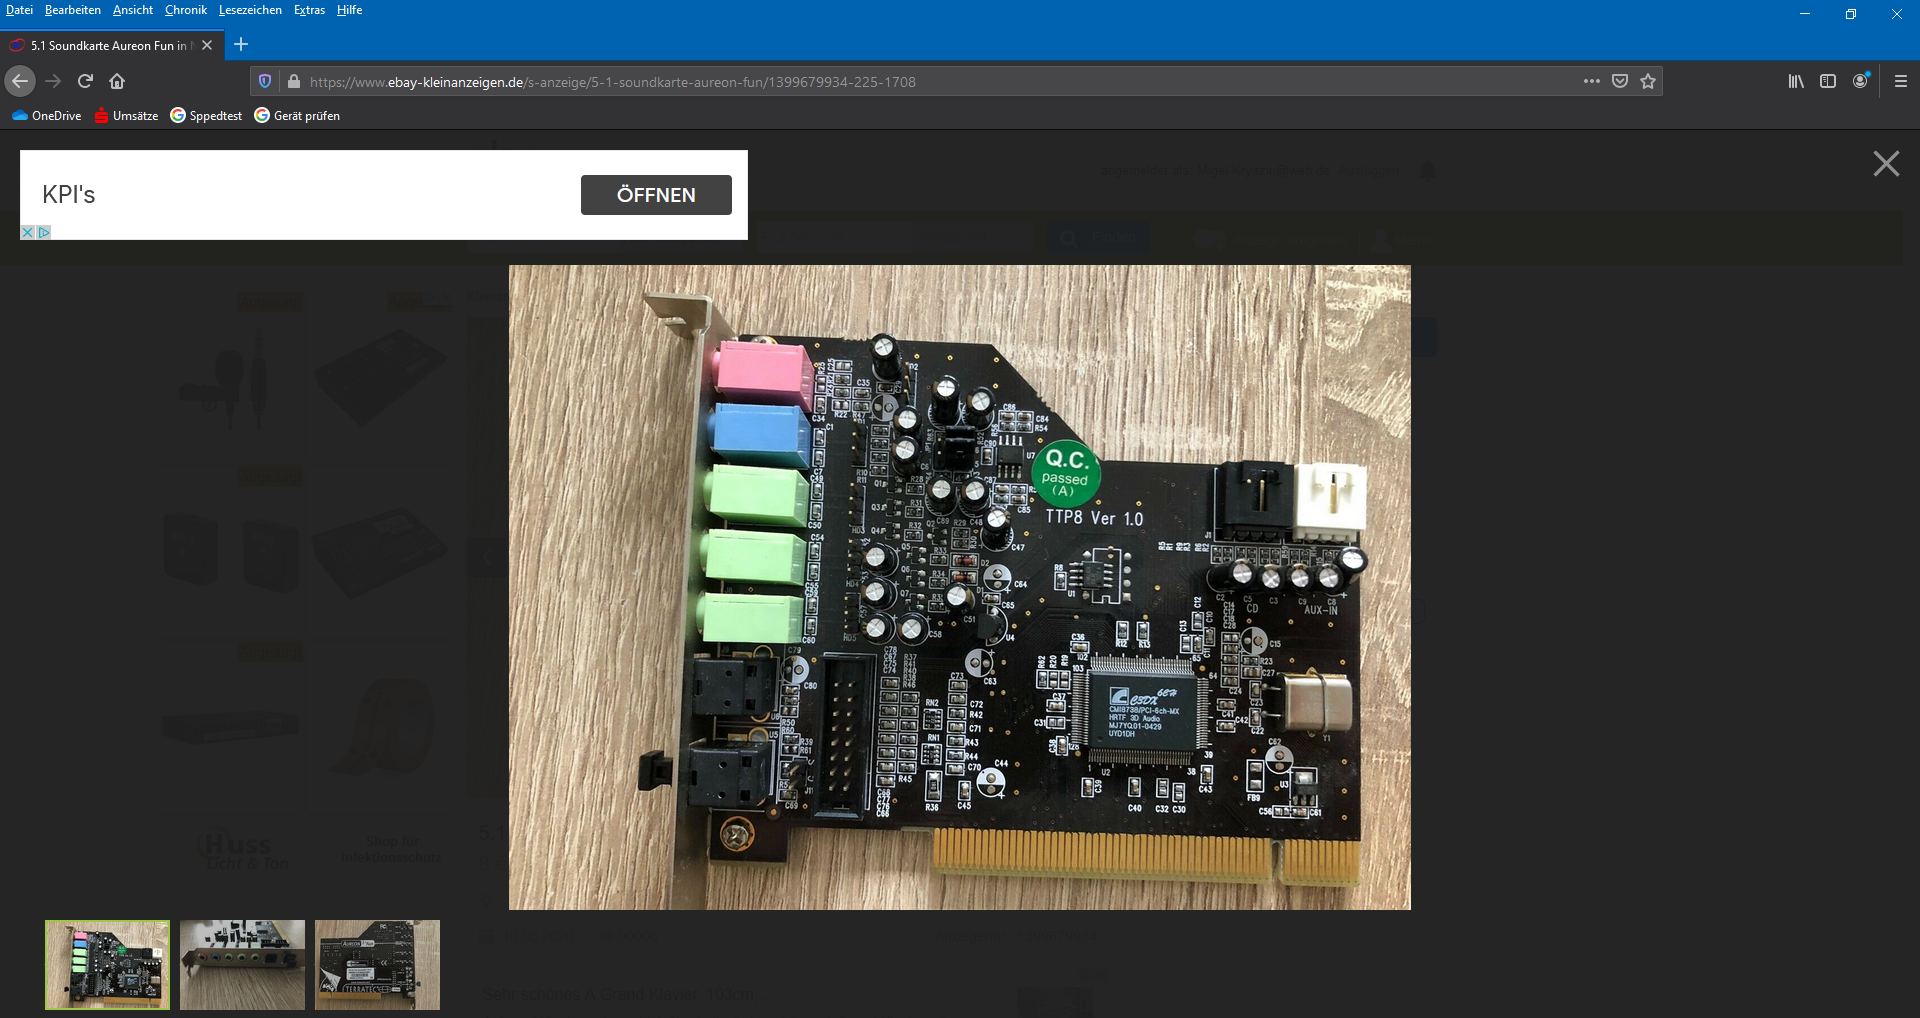The height and width of the screenshot is (1018, 1920).
Task: Restore down the Firefox window
Action: pyautogui.click(x=1851, y=14)
